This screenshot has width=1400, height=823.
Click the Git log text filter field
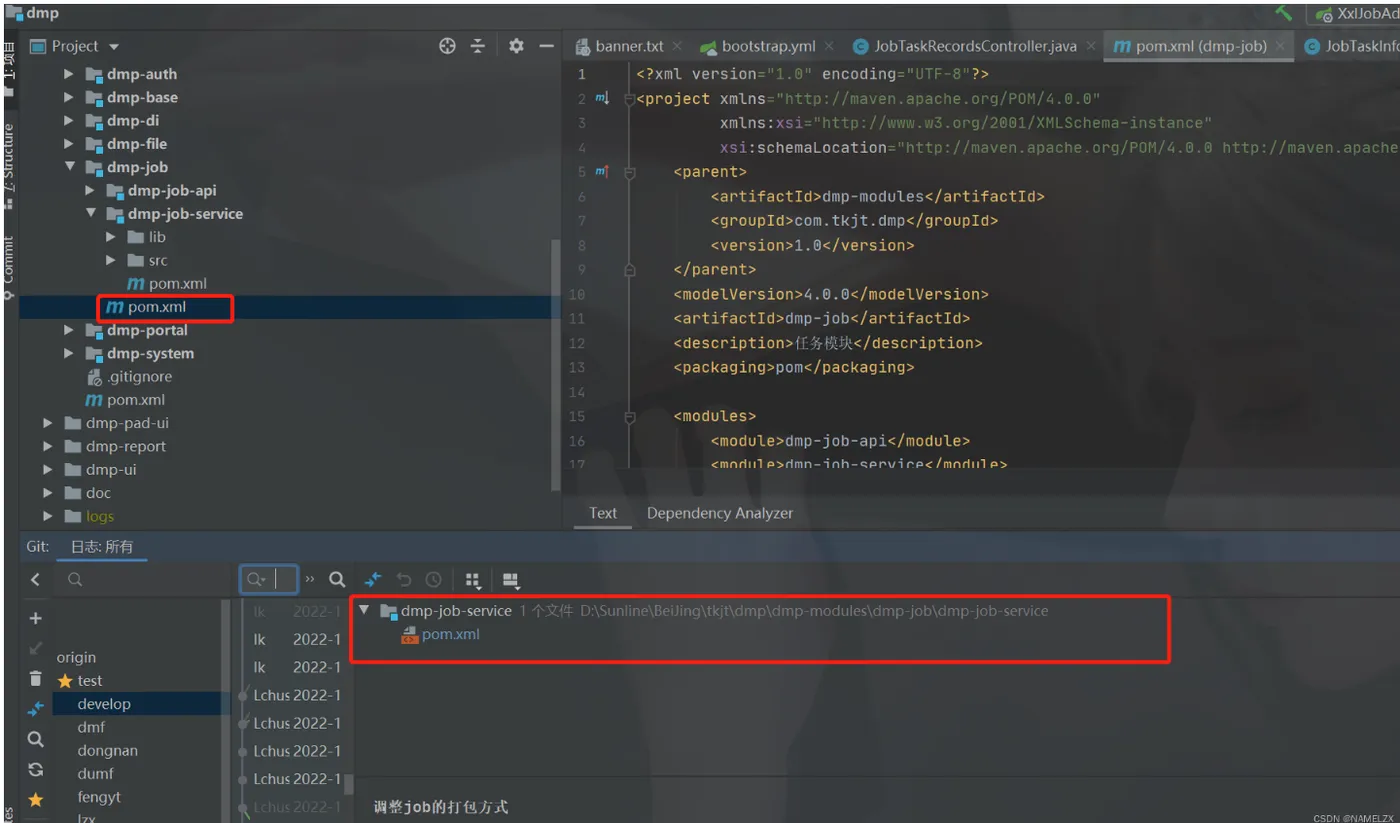pos(269,579)
